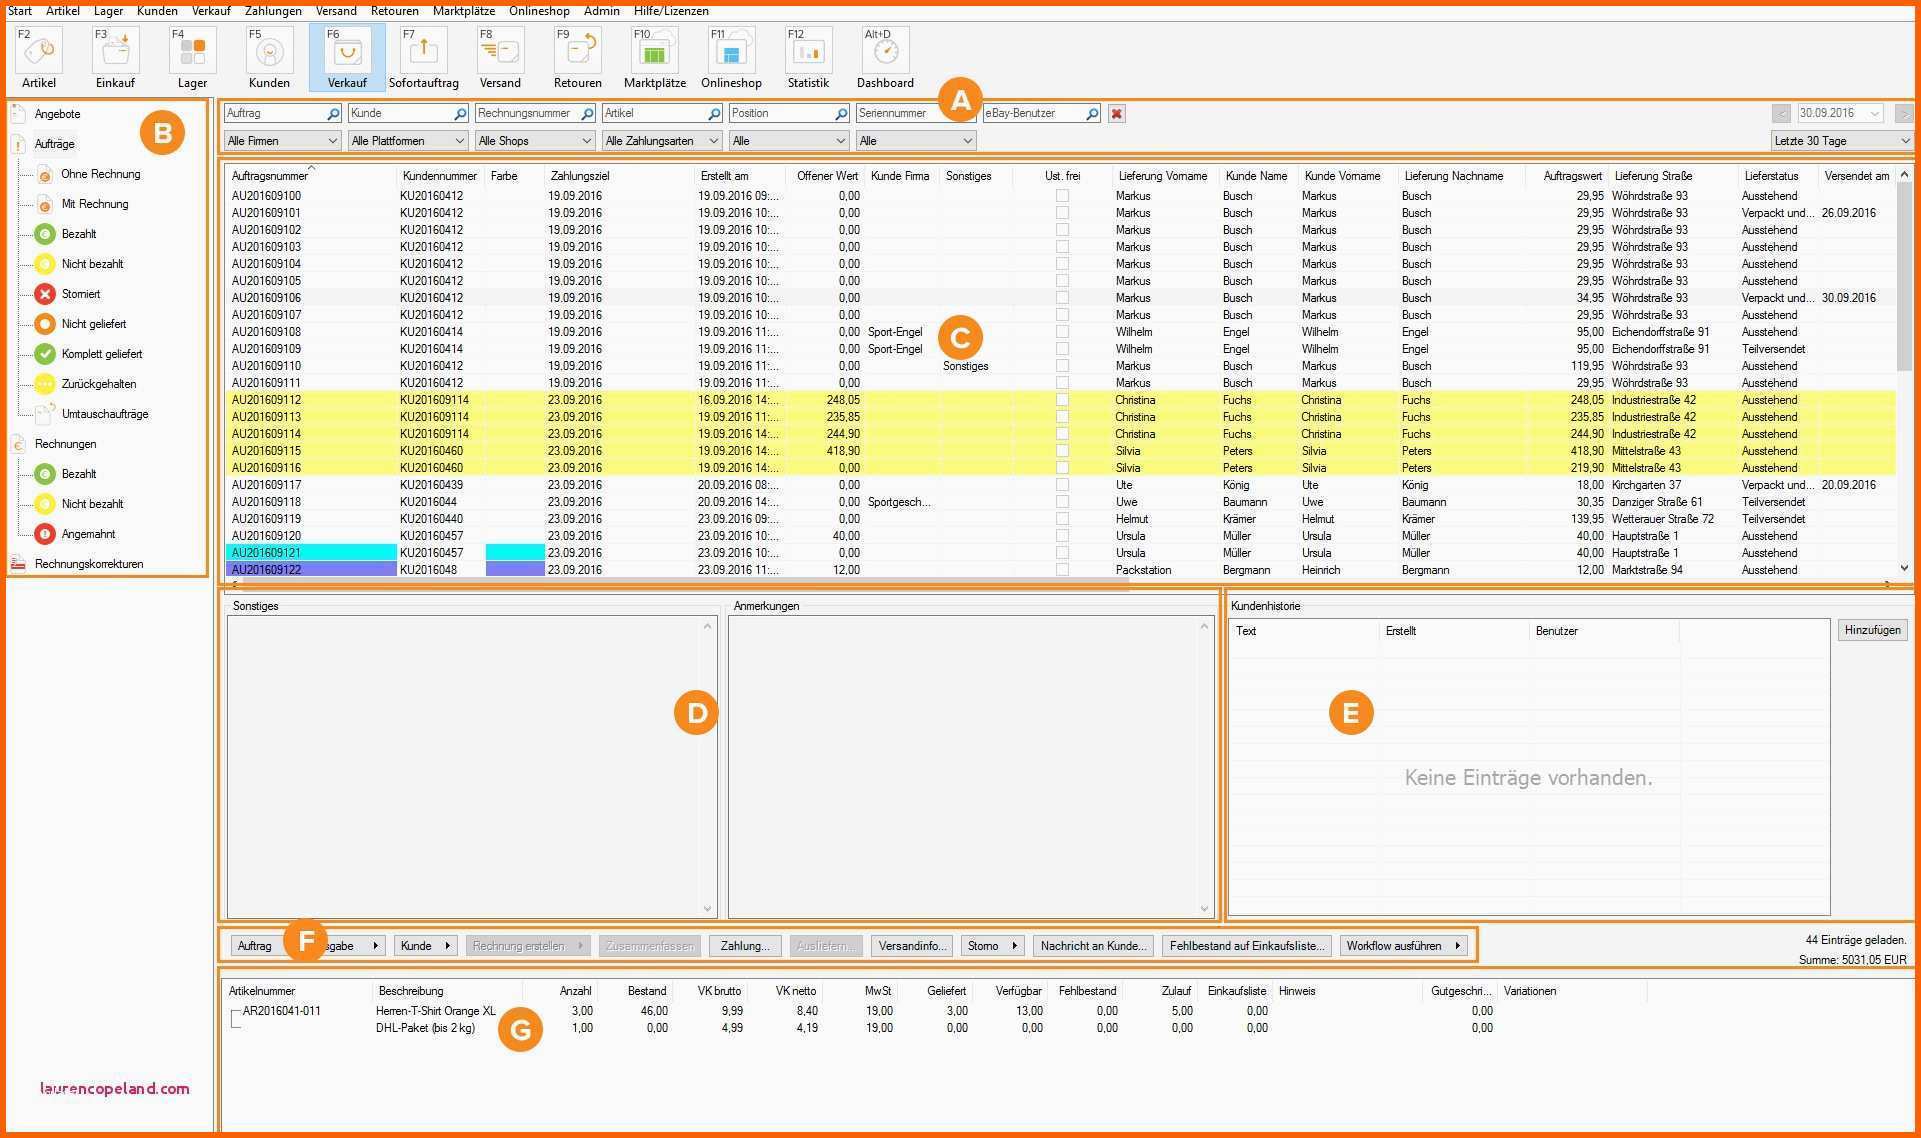Open the Artikel toolbar icon
The height and width of the screenshot is (1138, 1921).
[x=39, y=58]
